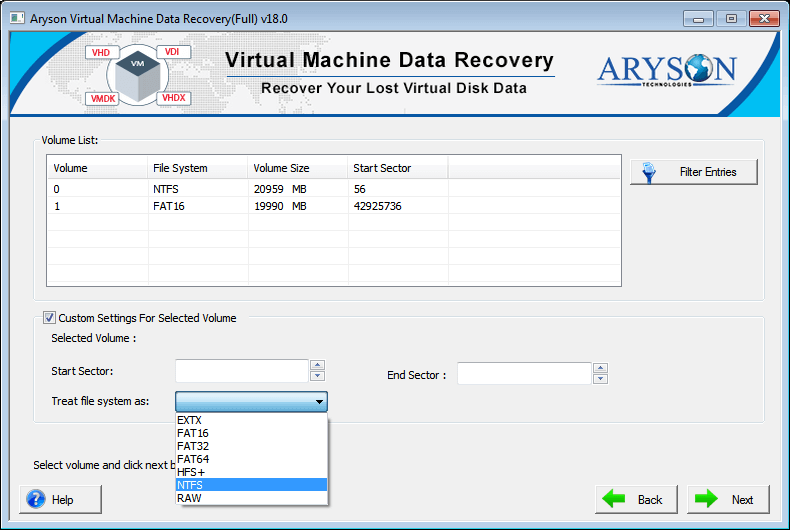Increase the End Sector value
The width and height of the screenshot is (790, 530).
click(600, 368)
